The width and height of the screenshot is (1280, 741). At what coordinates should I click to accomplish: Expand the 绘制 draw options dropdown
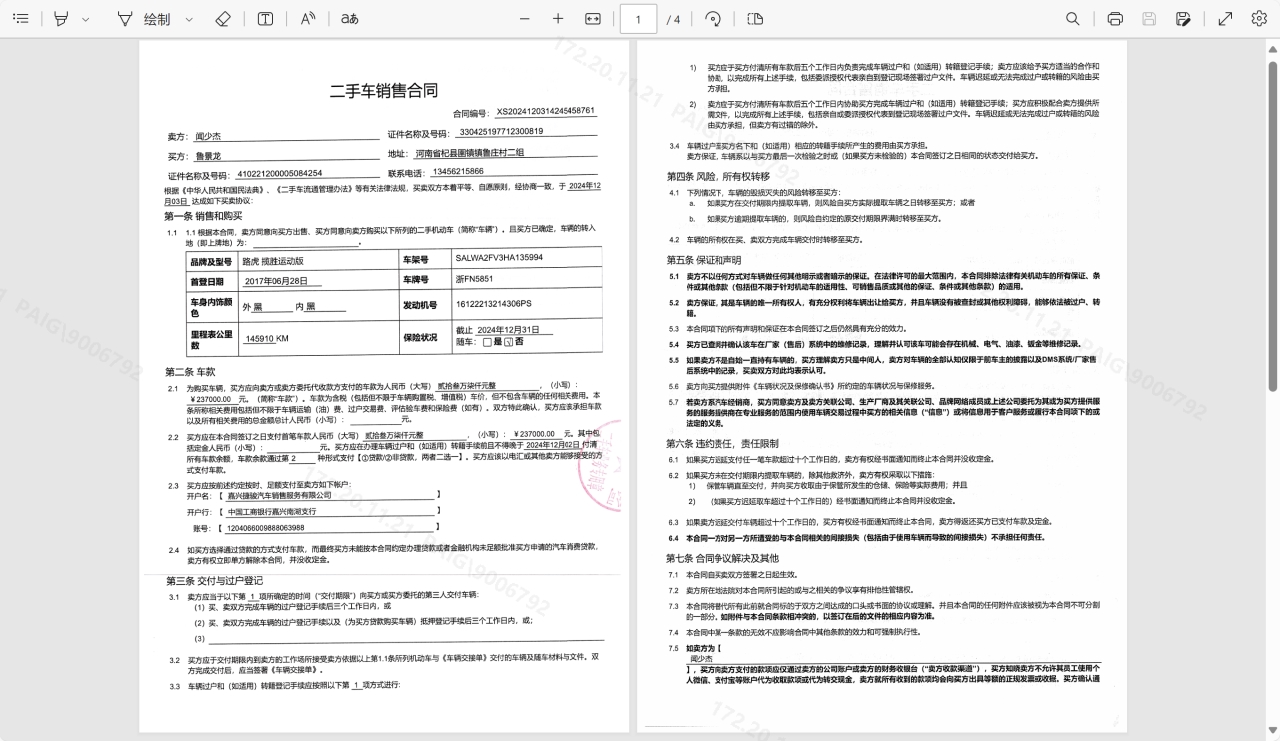pyautogui.click(x=189, y=19)
